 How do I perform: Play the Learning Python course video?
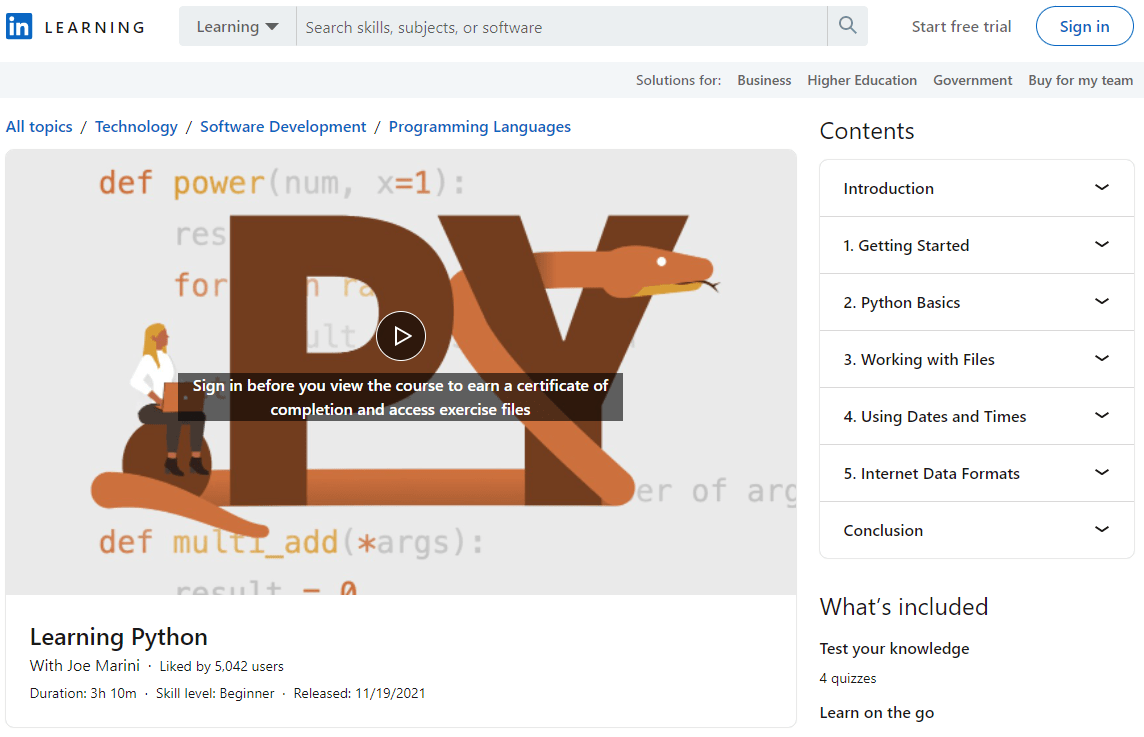[x=401, y=336]
